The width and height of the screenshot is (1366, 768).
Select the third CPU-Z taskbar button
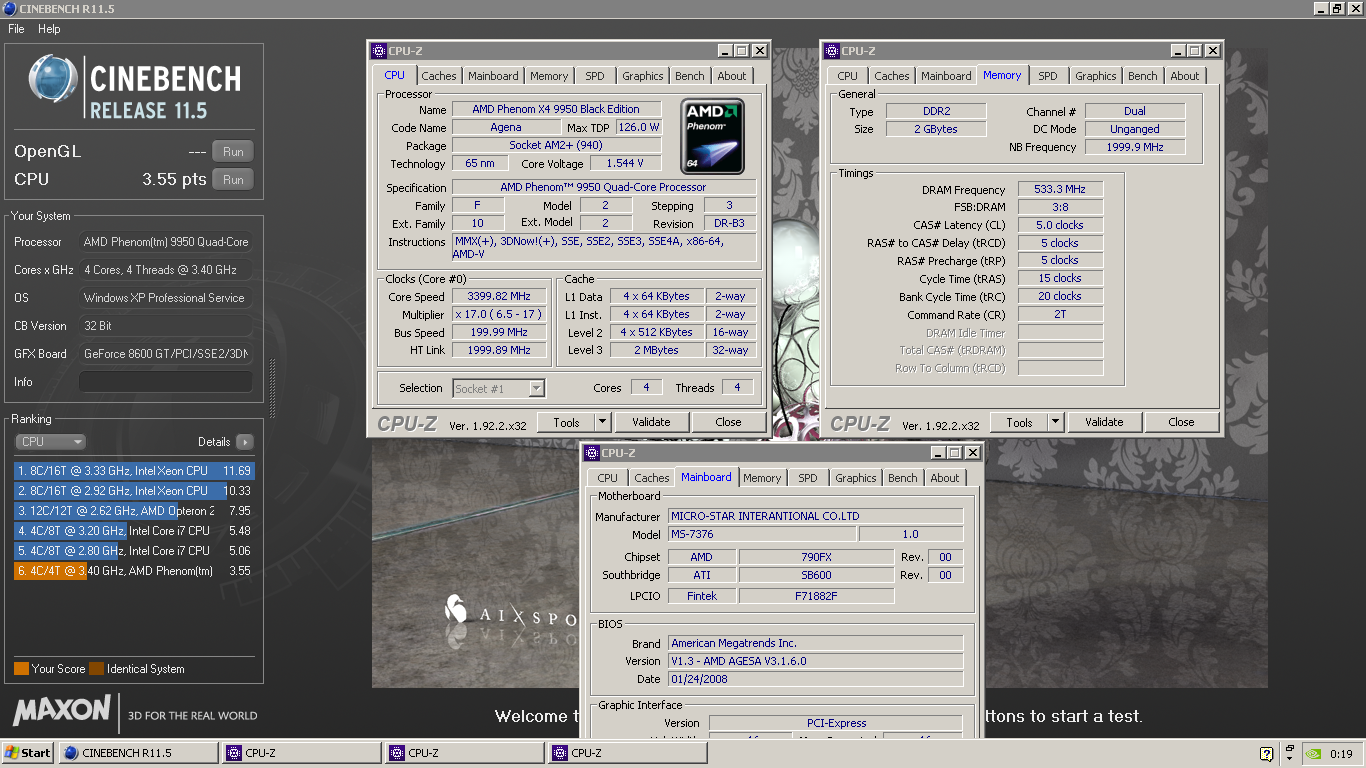(x=627, y=753)
